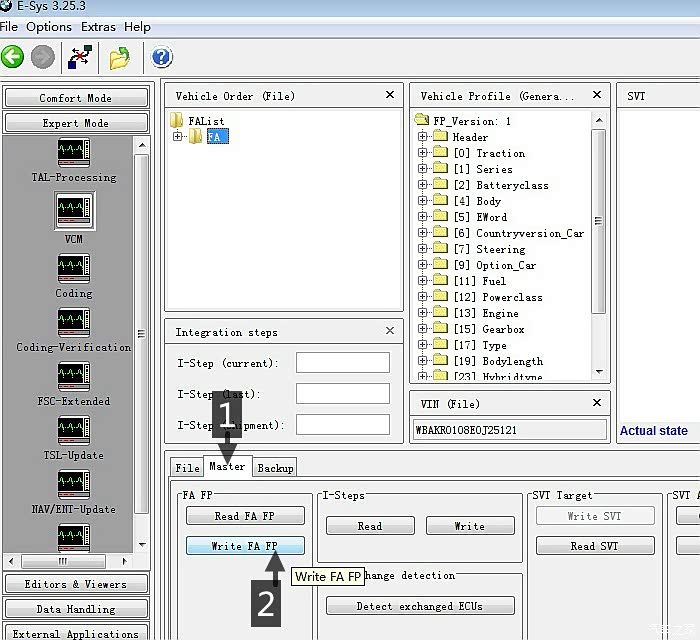The image size is (700, 640).
Task: Click the Read FA FP button
Action: point(245,516)
